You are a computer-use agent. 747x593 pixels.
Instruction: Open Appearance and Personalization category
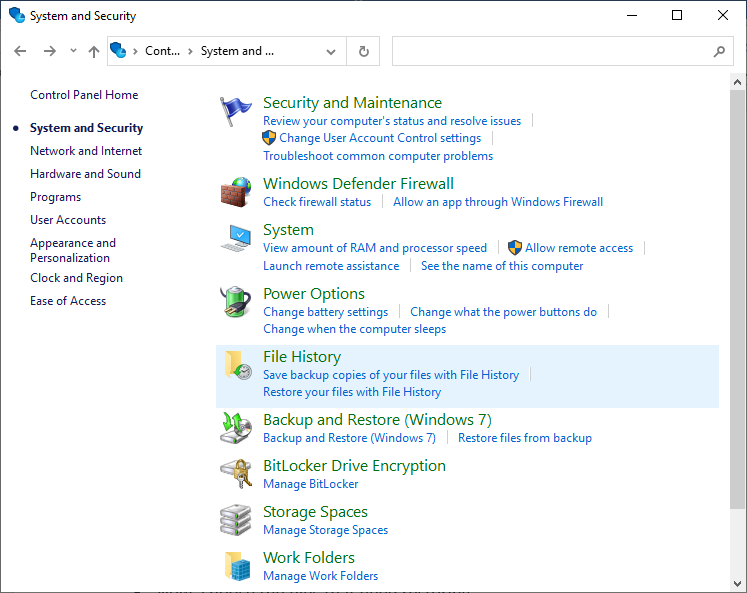pos(73,251)
